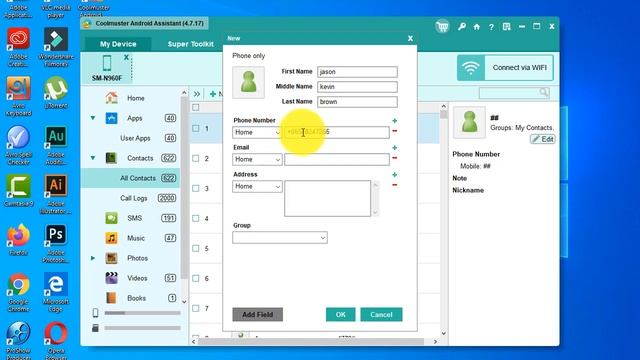Click the SD card storage usage bar
This screenshot has height=360, width=640.
142,328
